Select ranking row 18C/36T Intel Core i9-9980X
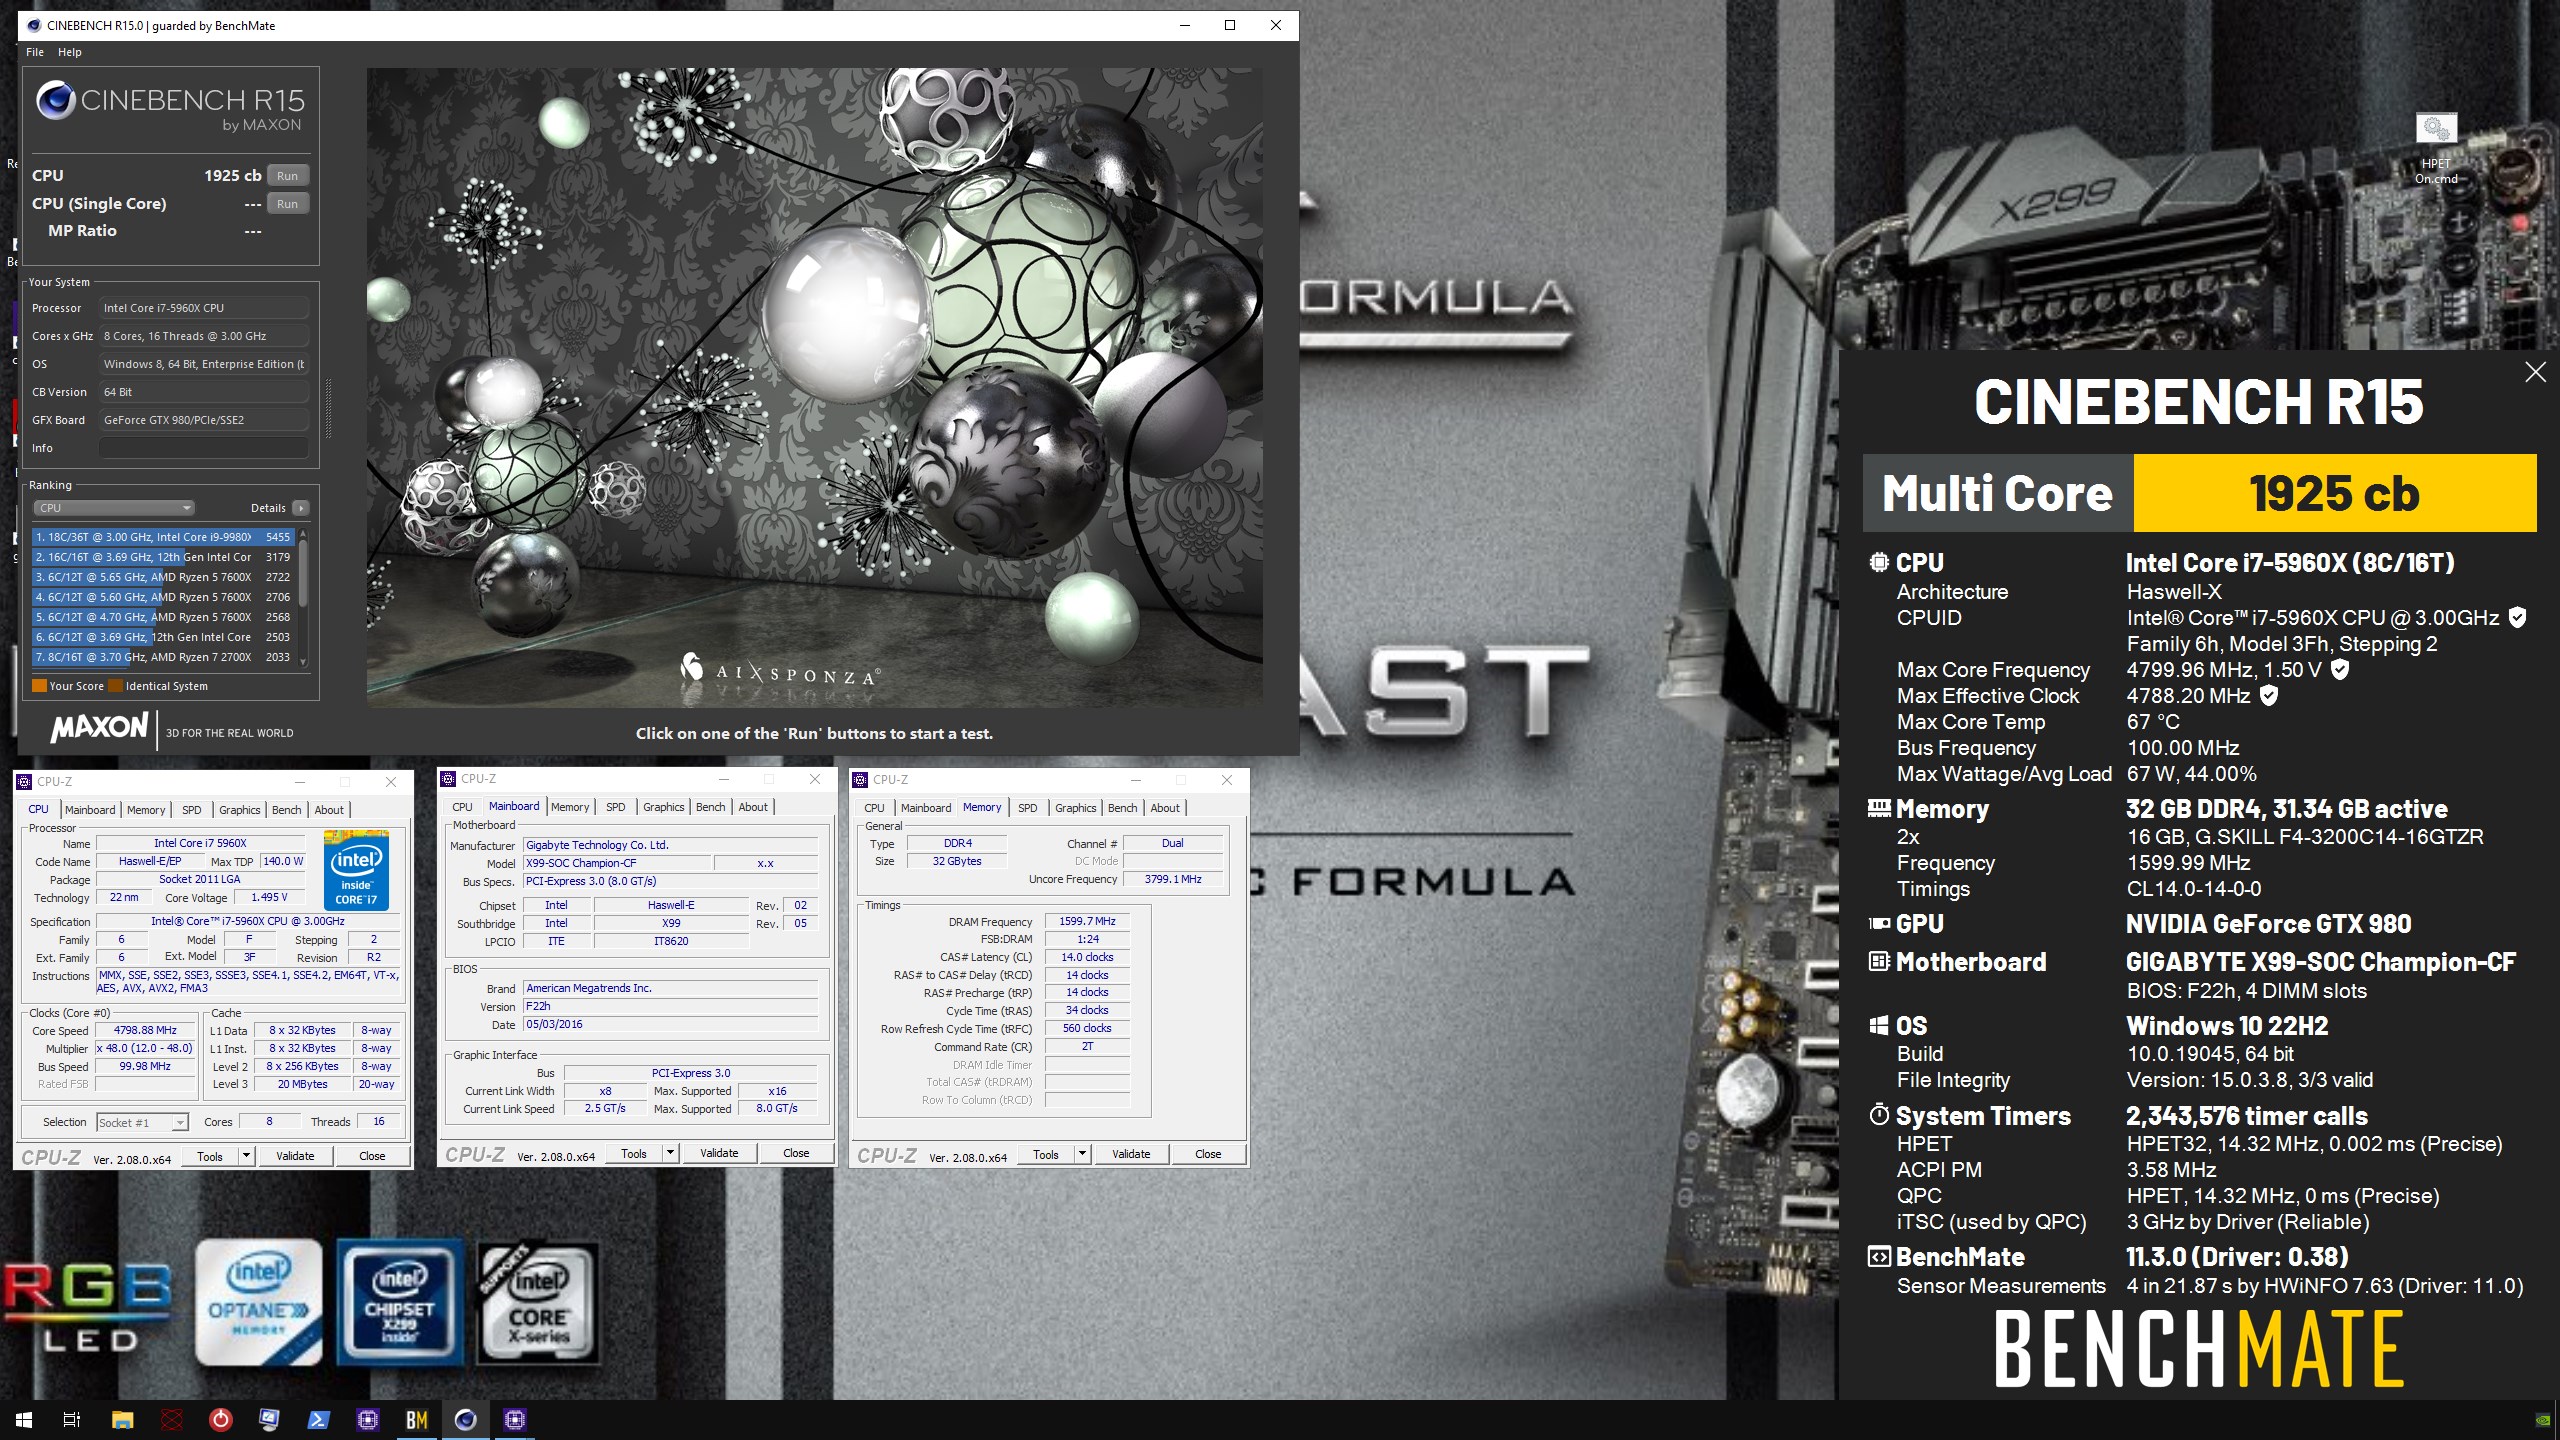The width and height of the screenshot is (2560, 1440). [x=163, y=537]
